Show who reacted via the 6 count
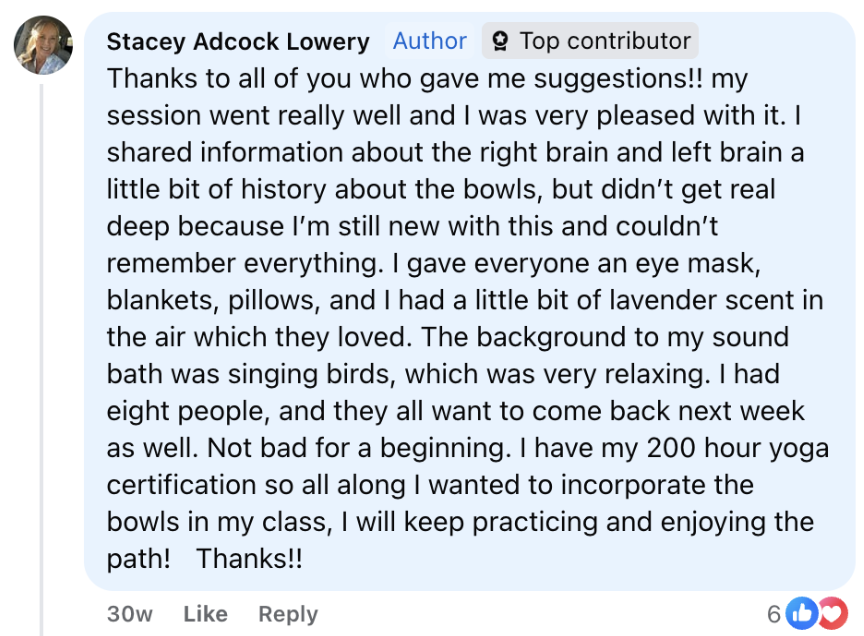864x636 pixels. point(774,614)
